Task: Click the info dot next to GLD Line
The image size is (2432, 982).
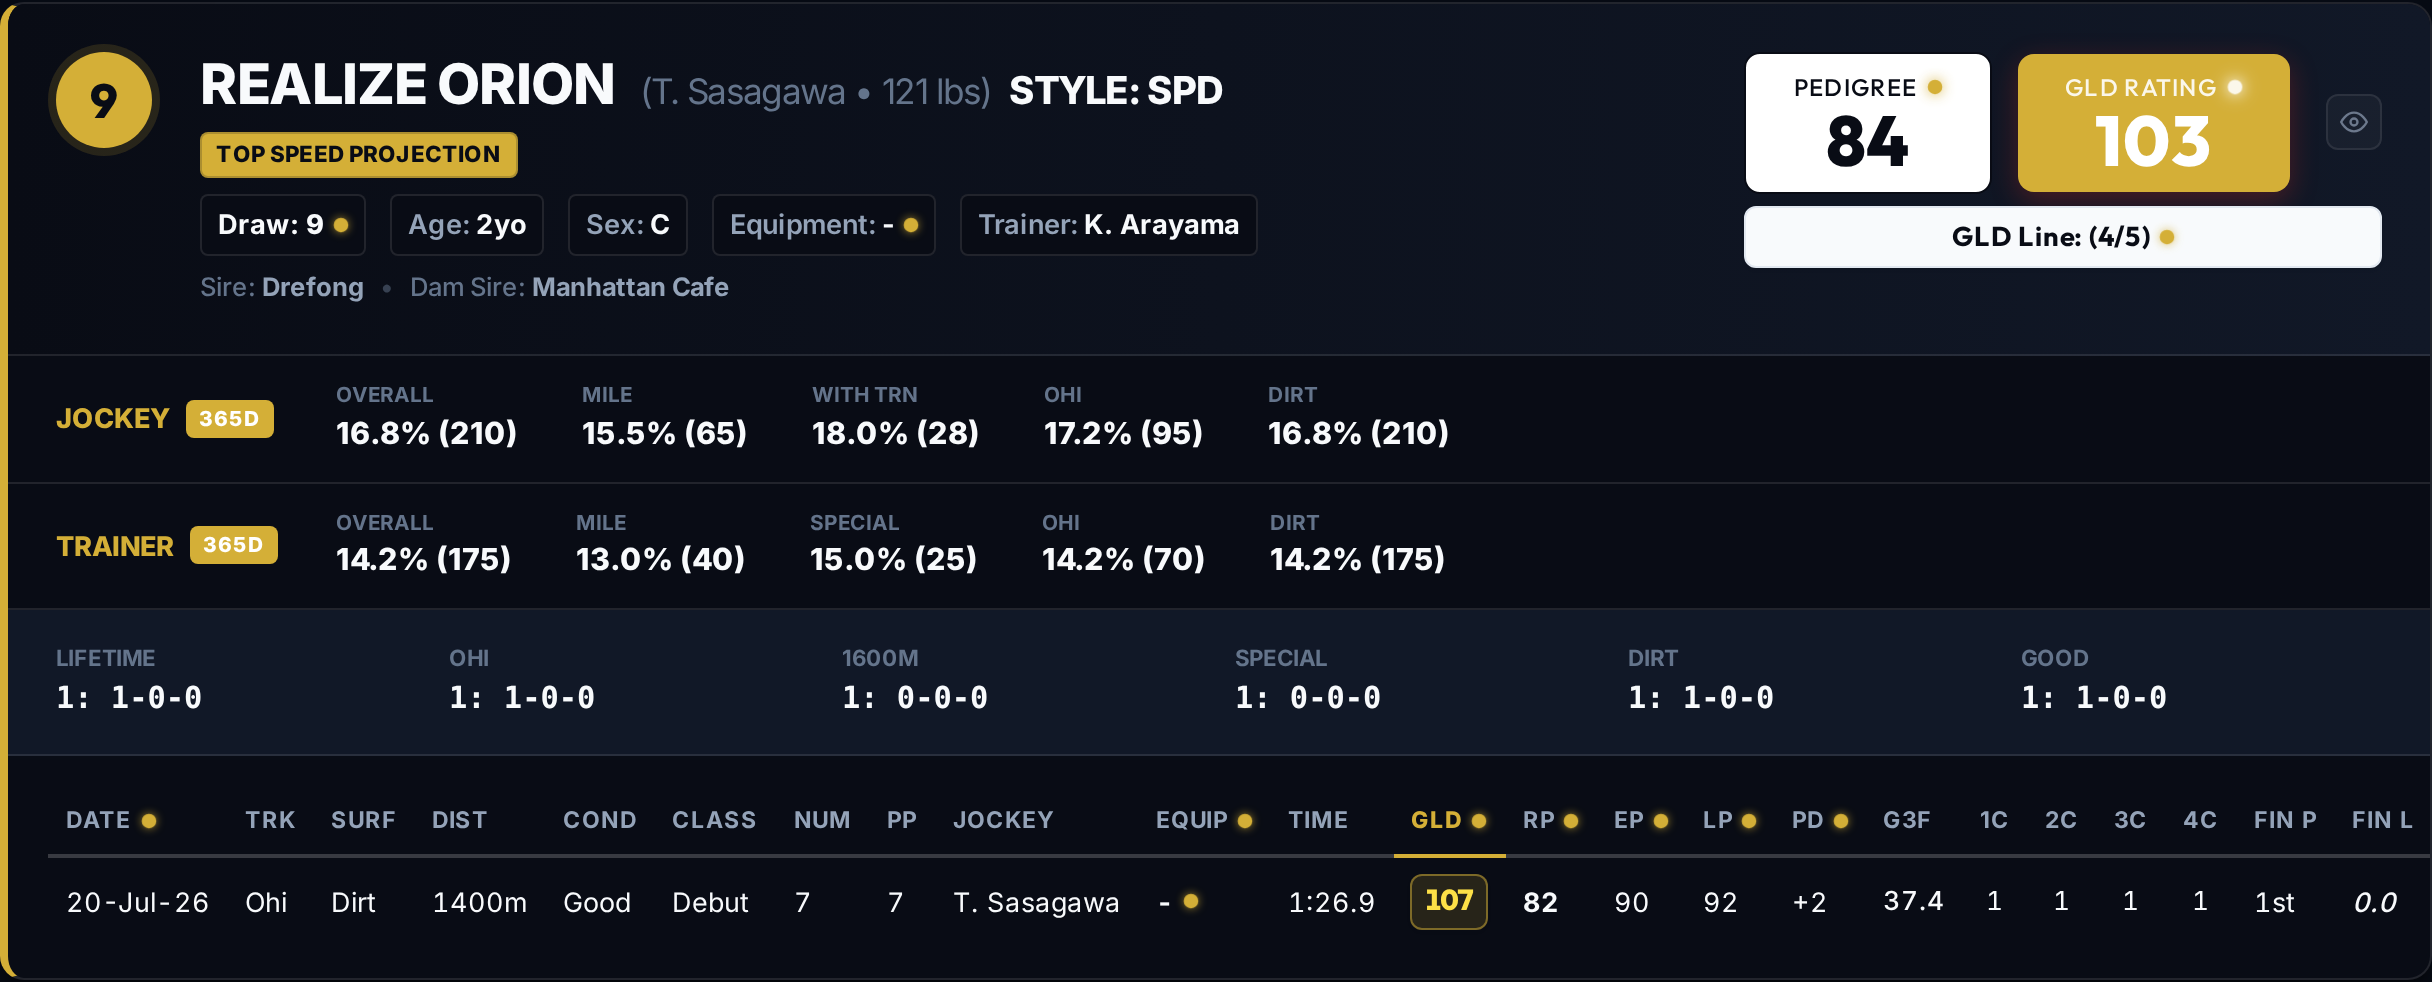Action: (2167, 237)
